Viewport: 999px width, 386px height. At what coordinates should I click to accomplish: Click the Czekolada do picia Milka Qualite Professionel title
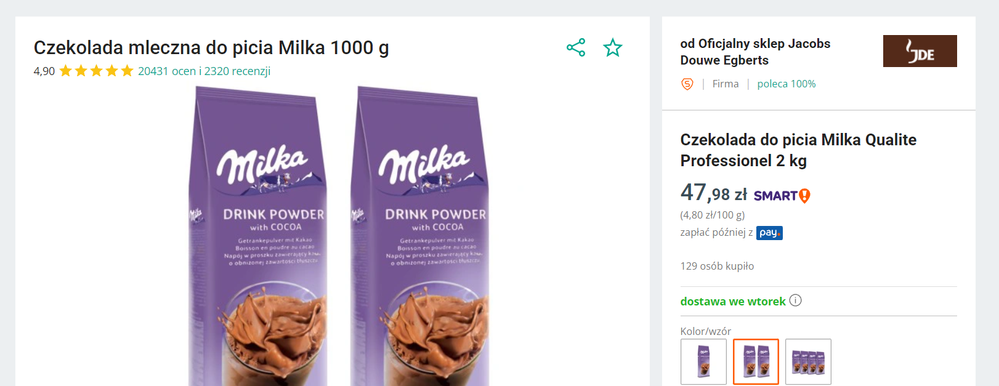pos(798,150)
